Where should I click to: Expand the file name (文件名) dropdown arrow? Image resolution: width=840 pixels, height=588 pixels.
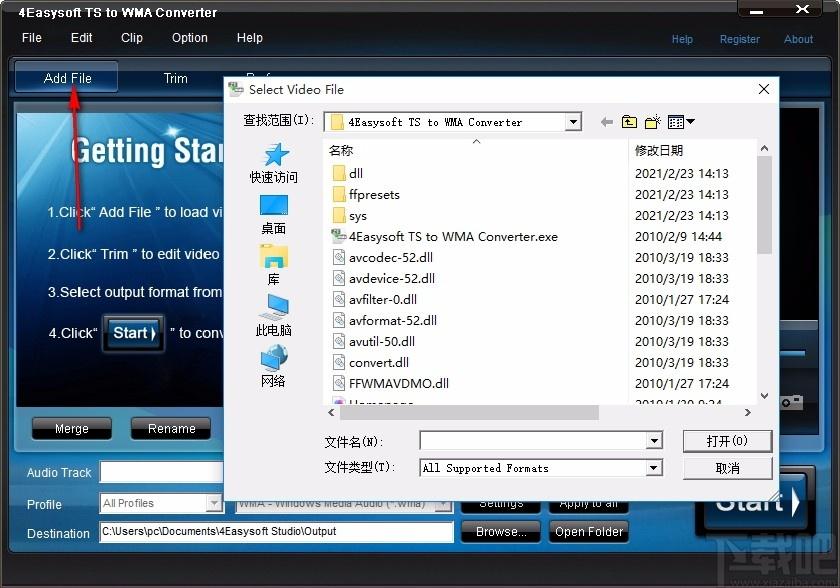[x=654, y=441]
